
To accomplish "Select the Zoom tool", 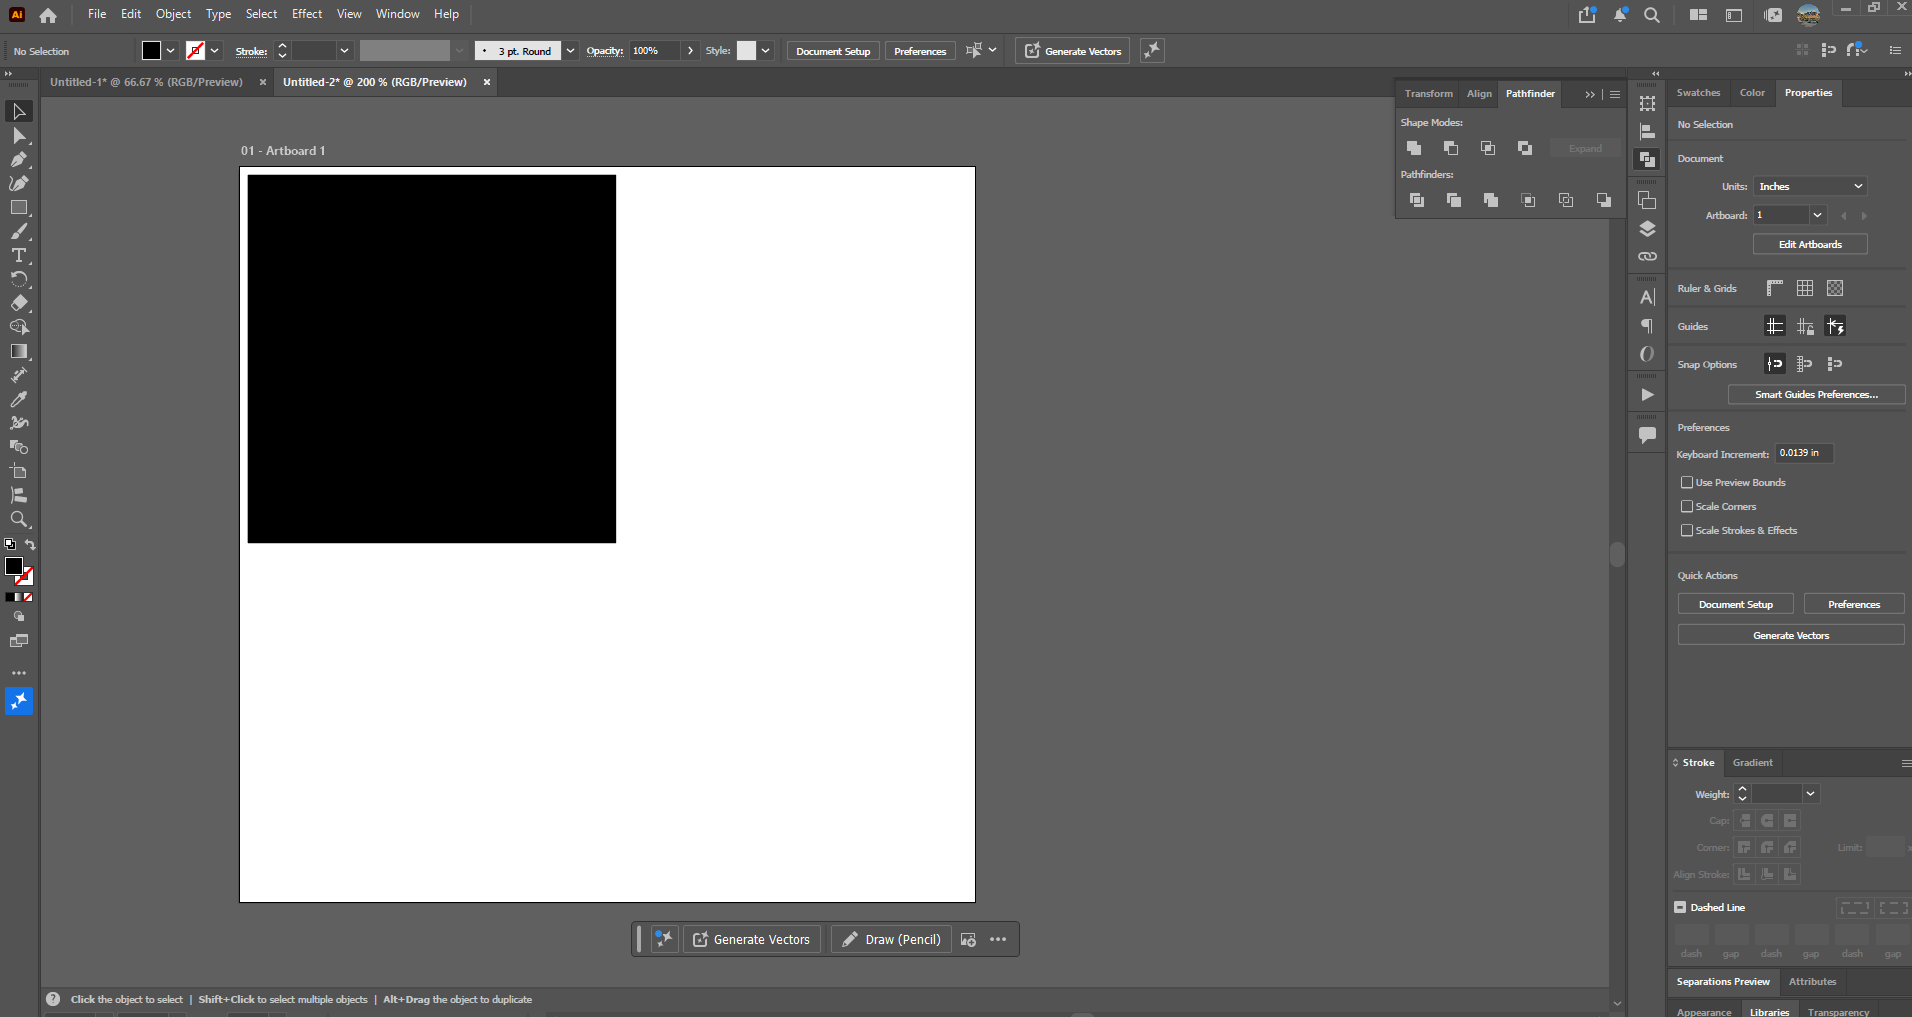I will click(x=19, y=519).
